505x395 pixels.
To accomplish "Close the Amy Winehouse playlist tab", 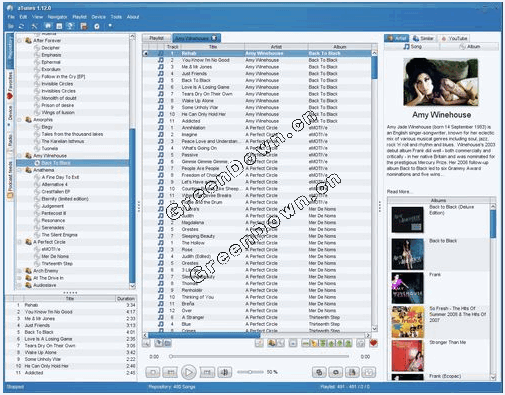I will (x=214, y=38).
